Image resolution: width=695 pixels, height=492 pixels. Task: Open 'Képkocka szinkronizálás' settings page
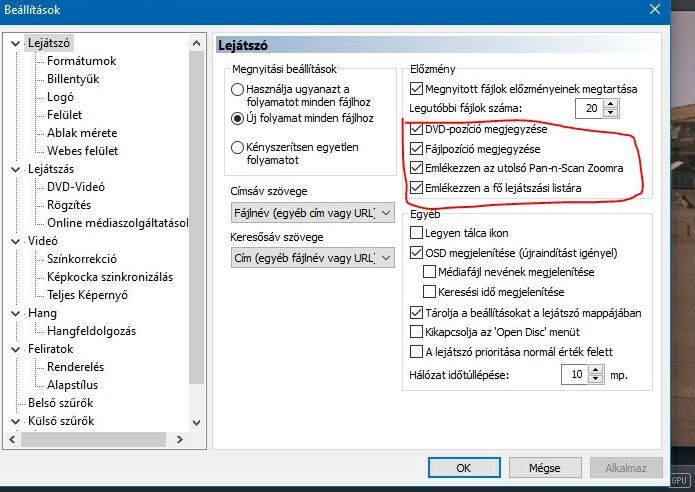pos(110,277)
